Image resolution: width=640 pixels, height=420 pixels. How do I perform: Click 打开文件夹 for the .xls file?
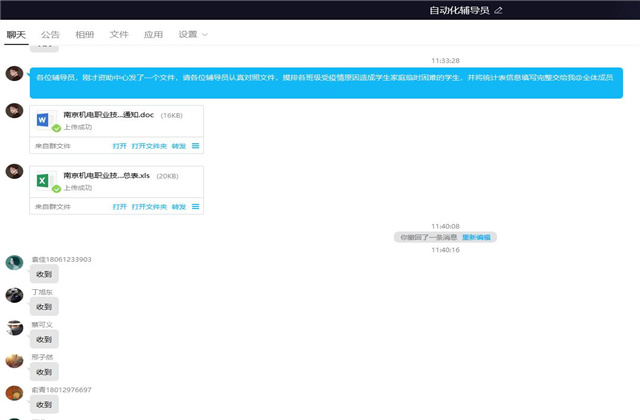click(148, 206)
